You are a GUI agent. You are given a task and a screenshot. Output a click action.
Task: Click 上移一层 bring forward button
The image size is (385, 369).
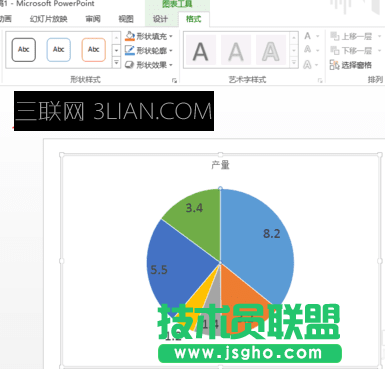(351, 36)
